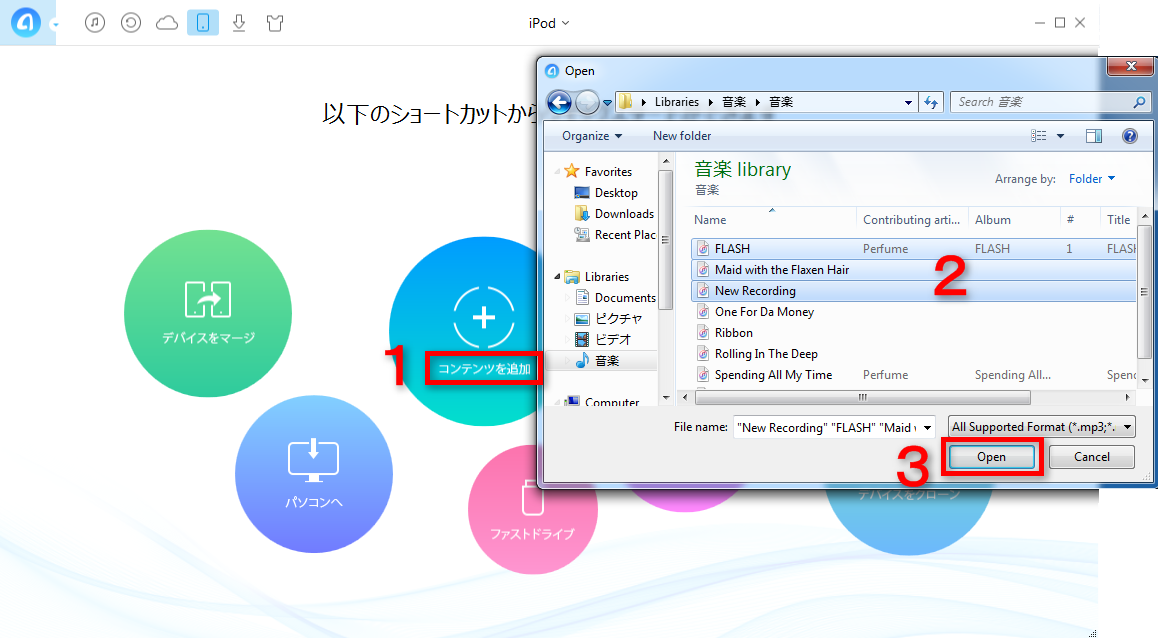Open dialog help icon
The image size is (1158, 638).
(1129, 136)
